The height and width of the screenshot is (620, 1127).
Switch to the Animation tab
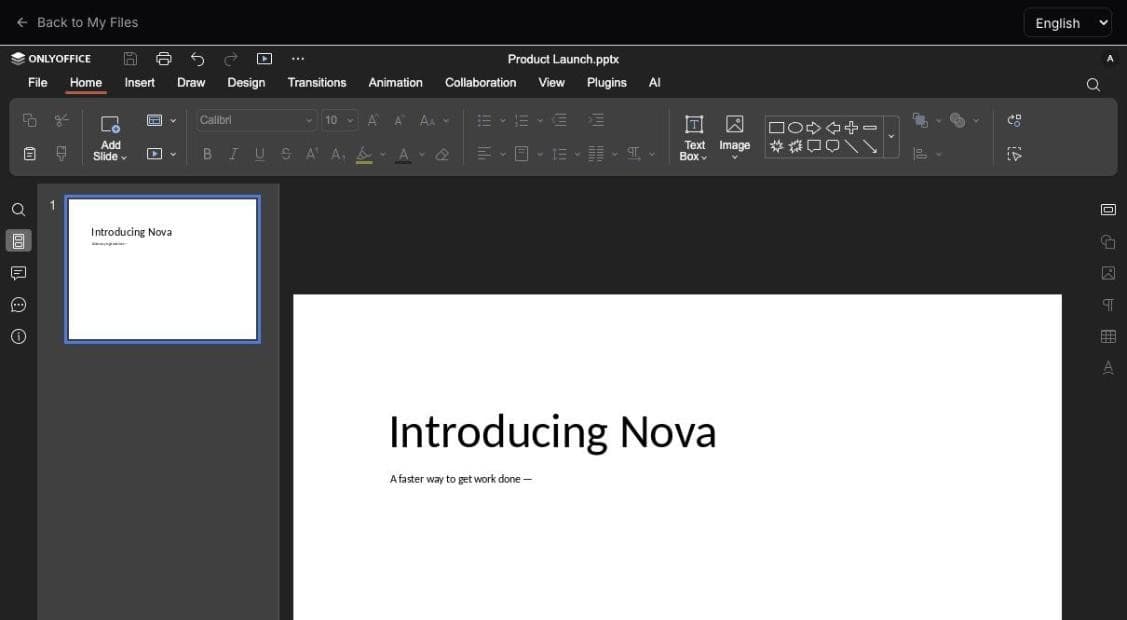[395, 83]
